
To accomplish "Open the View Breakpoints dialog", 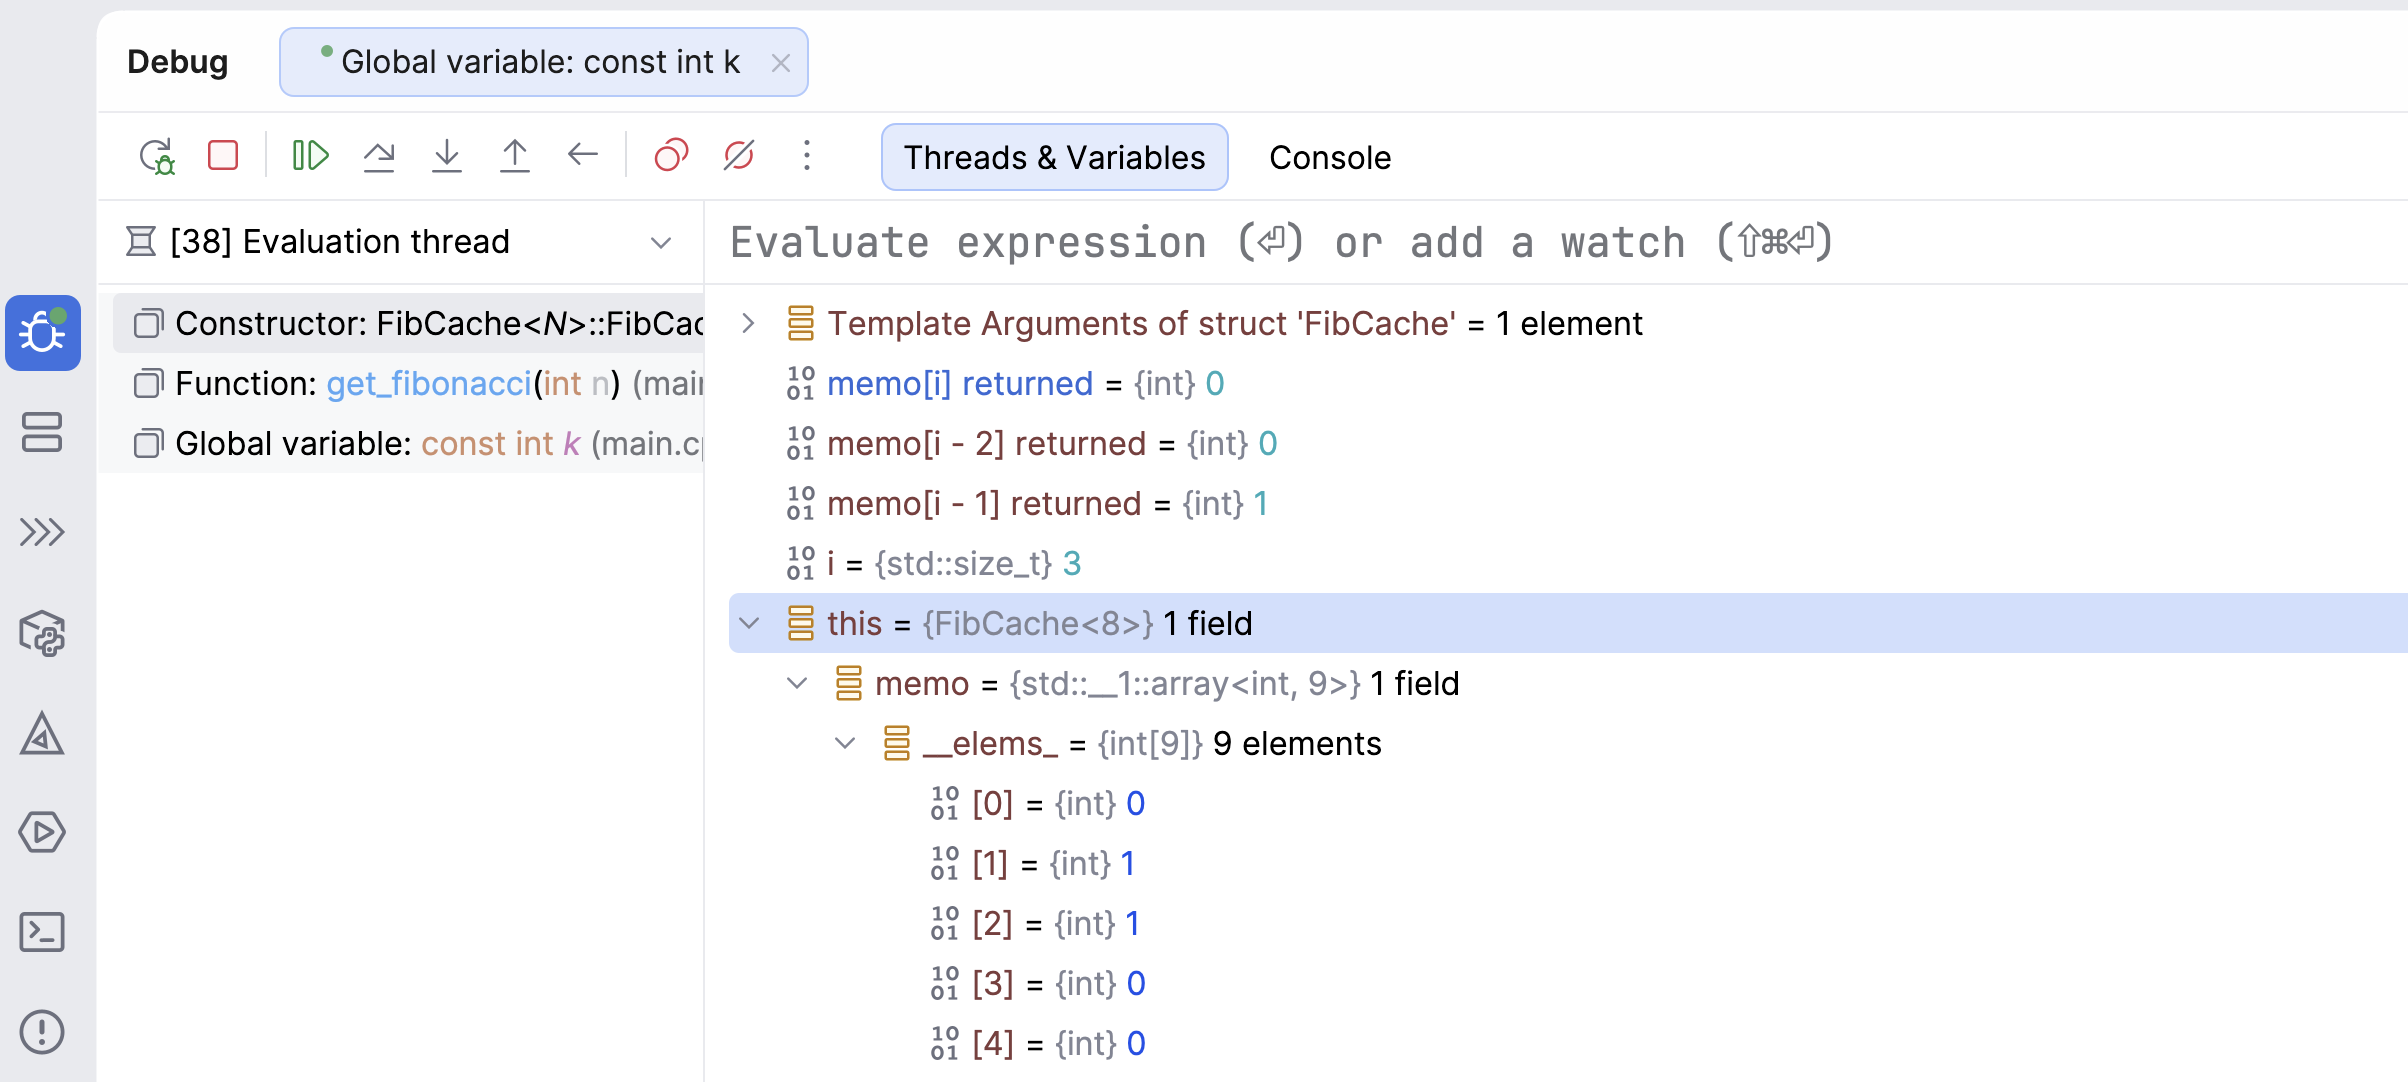I will 670,156.
